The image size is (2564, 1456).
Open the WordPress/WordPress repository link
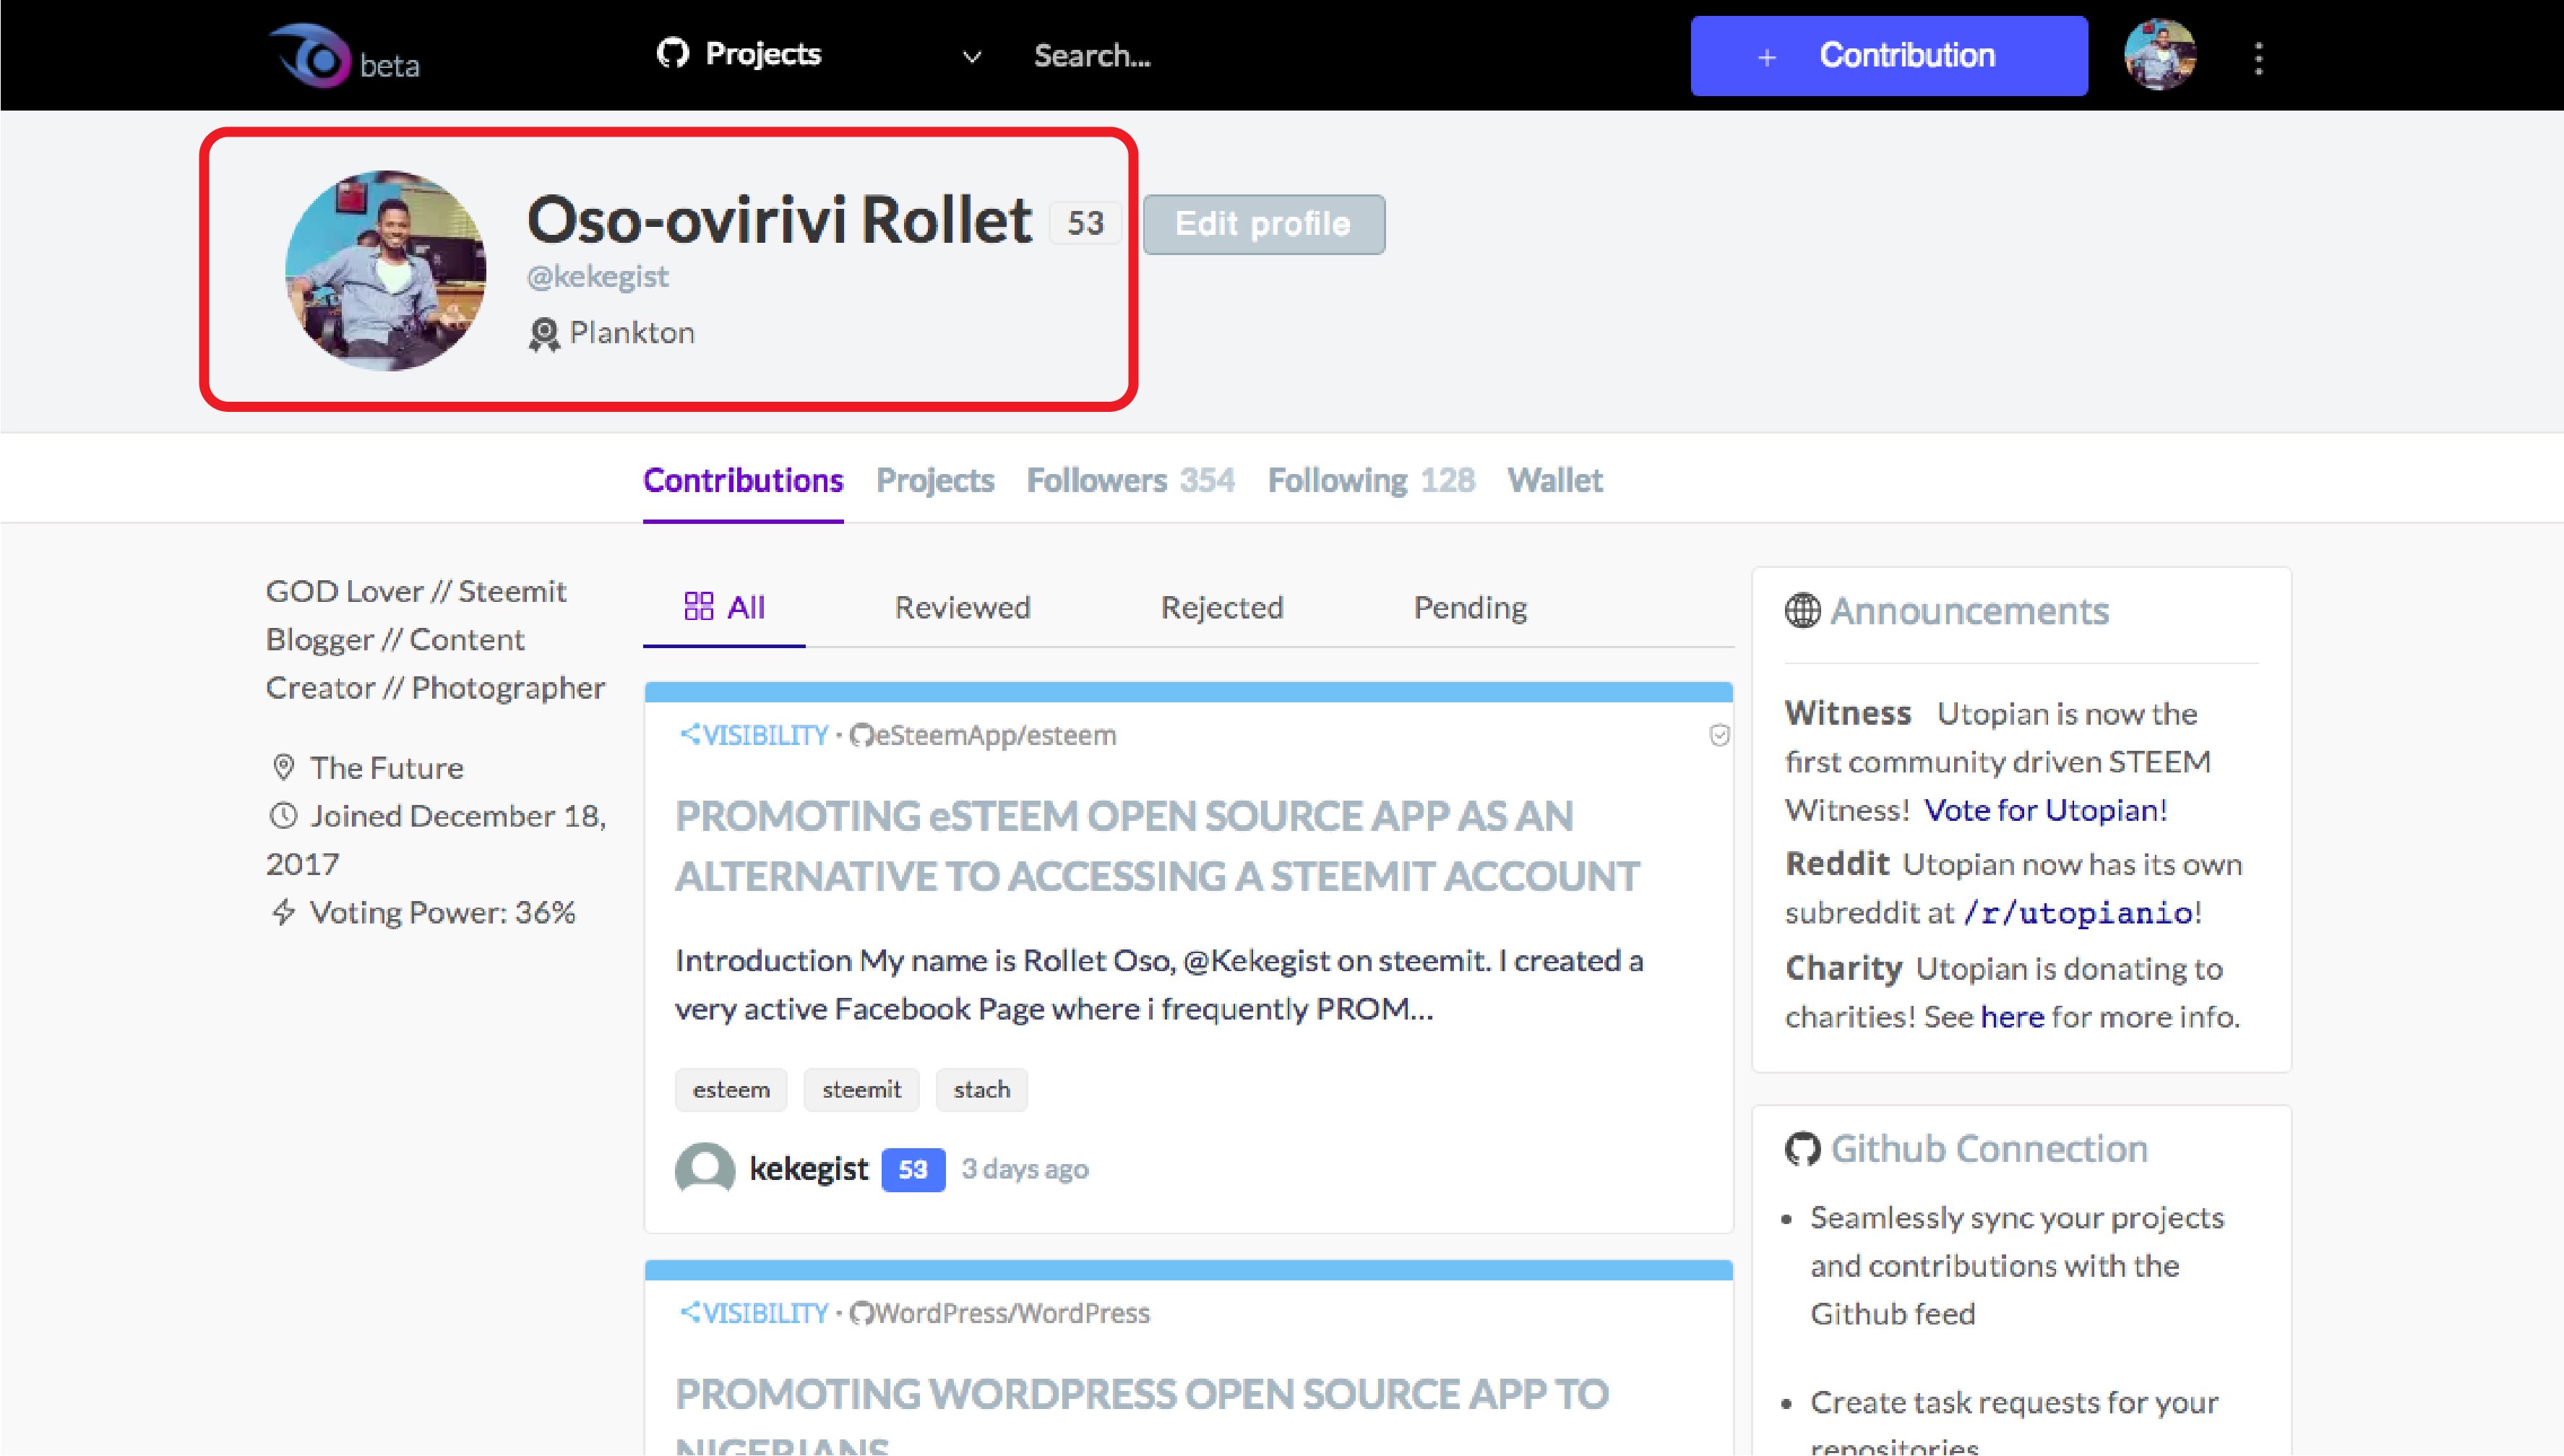tap(1013, 1313)
